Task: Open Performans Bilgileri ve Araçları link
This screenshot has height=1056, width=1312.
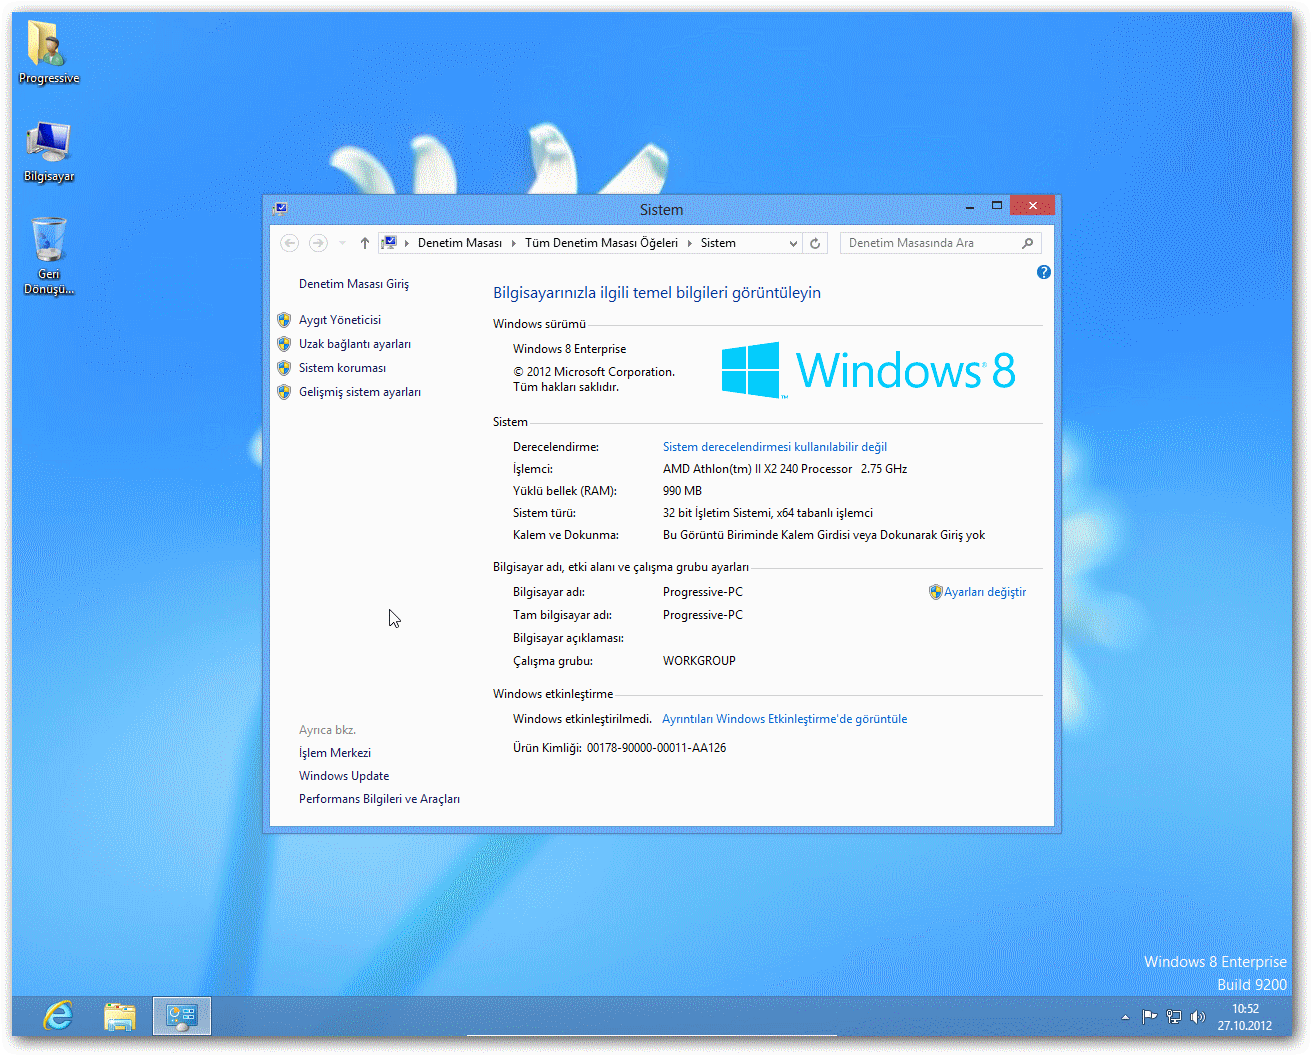Action: [379, 799]
